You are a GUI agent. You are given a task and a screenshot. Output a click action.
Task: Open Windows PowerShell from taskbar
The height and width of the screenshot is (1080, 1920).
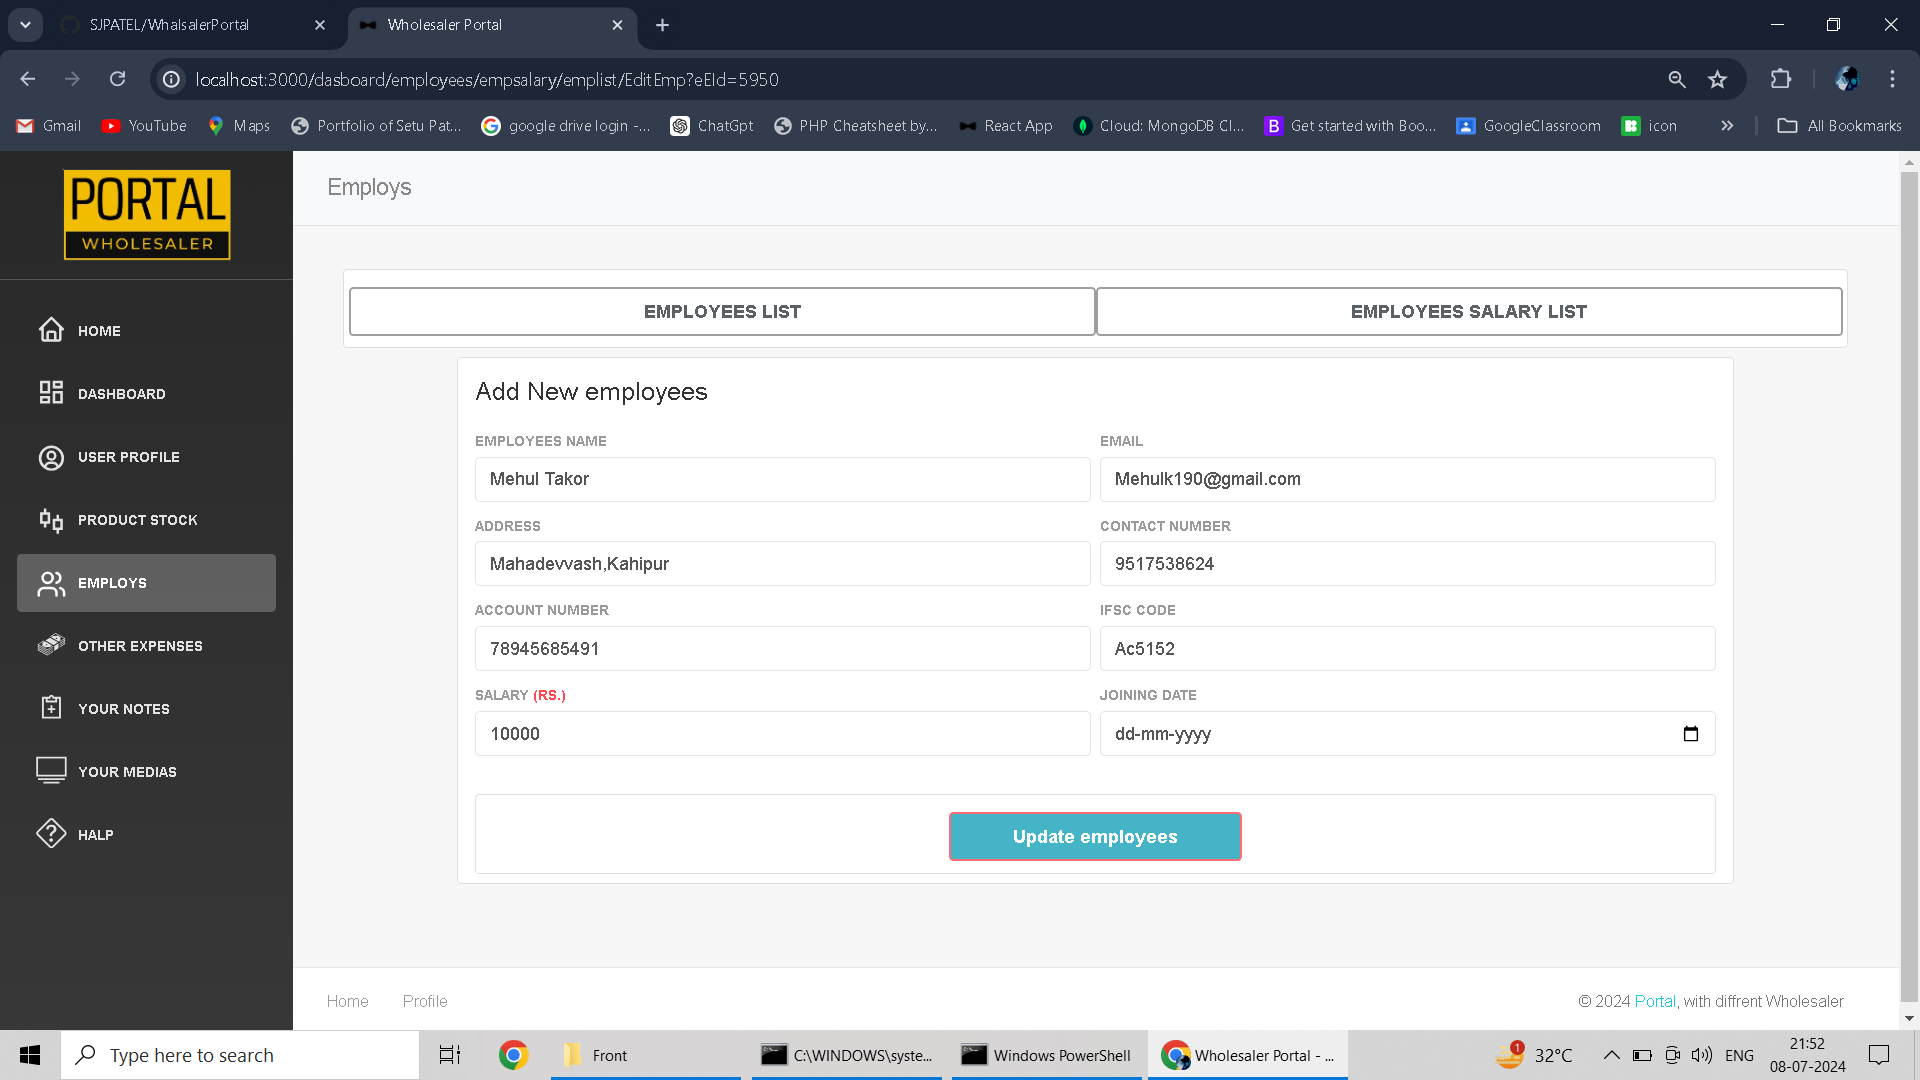(x=1045, y=1055)
